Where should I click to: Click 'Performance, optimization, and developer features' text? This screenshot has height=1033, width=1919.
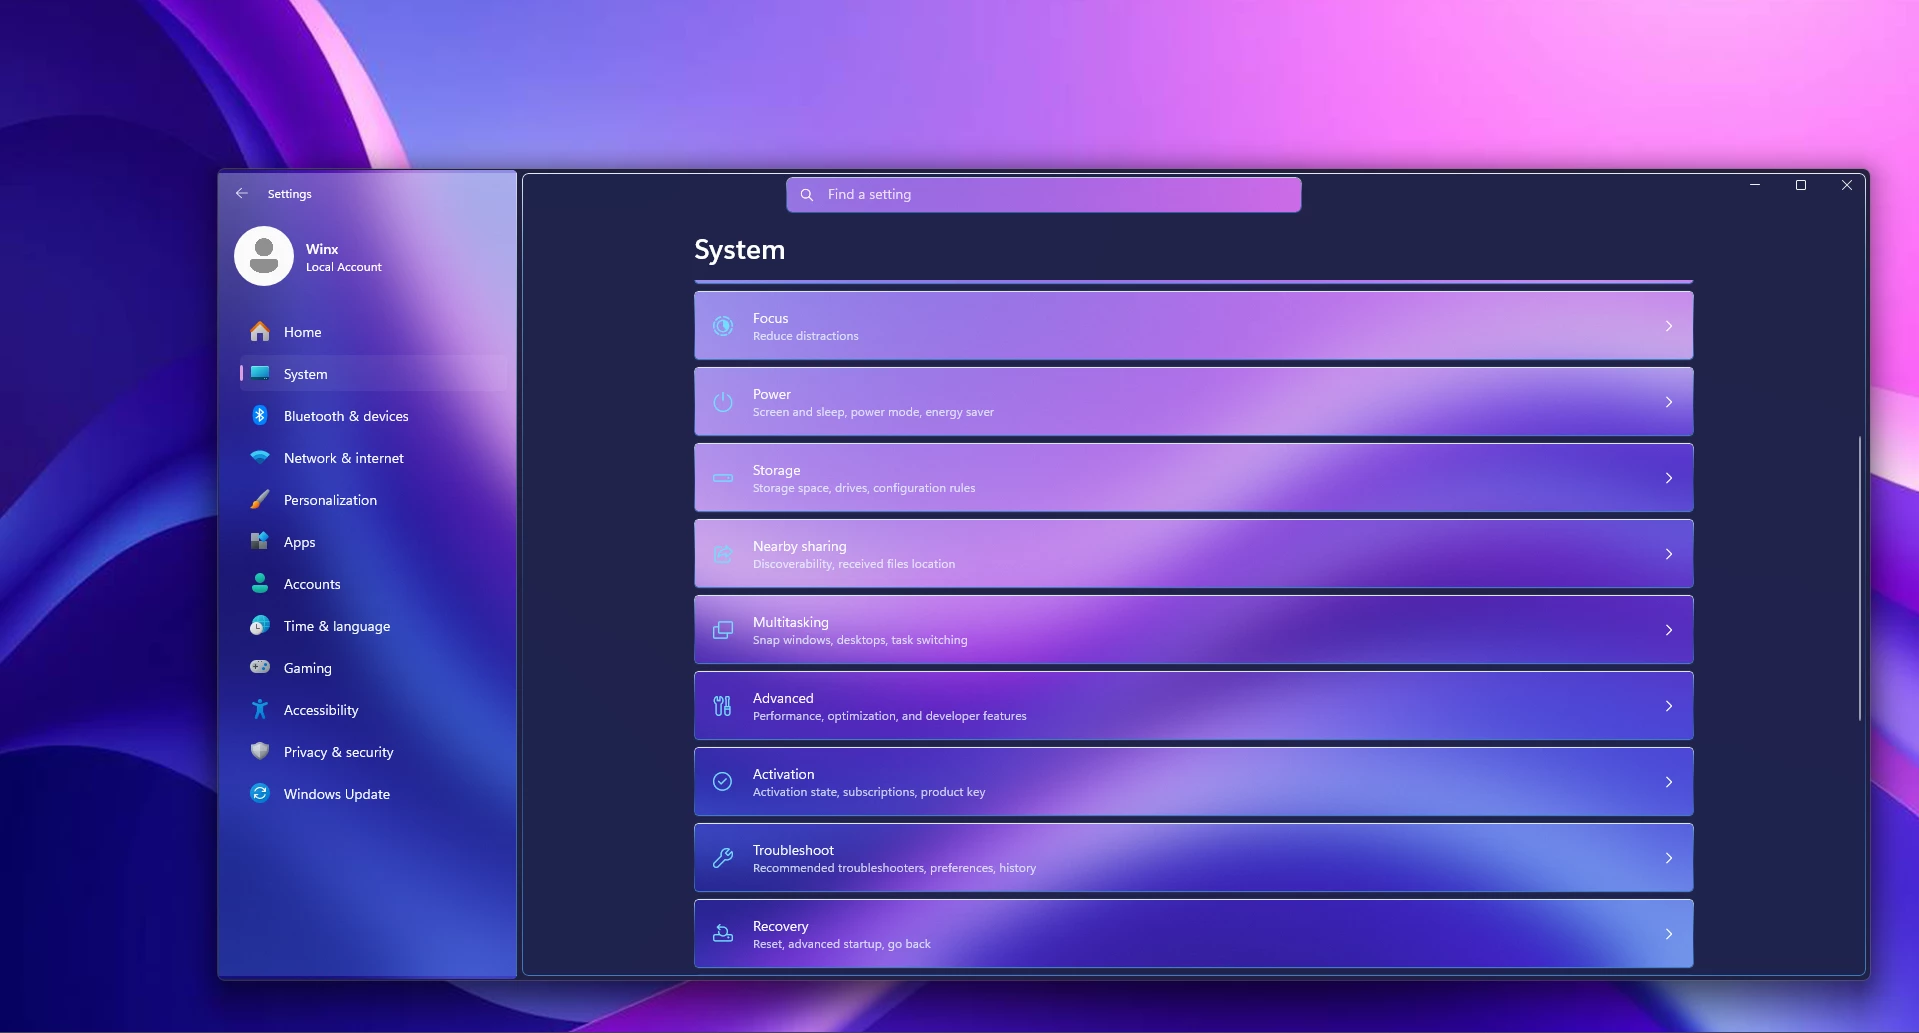coord(890,716)
